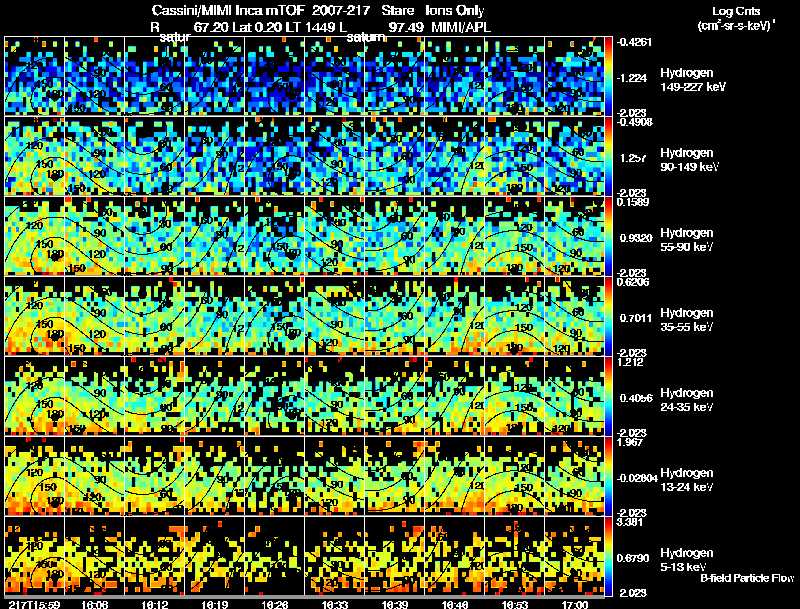Click the 16:12 time axis label
The image size is (800, 609).
(x=155, y=604)
